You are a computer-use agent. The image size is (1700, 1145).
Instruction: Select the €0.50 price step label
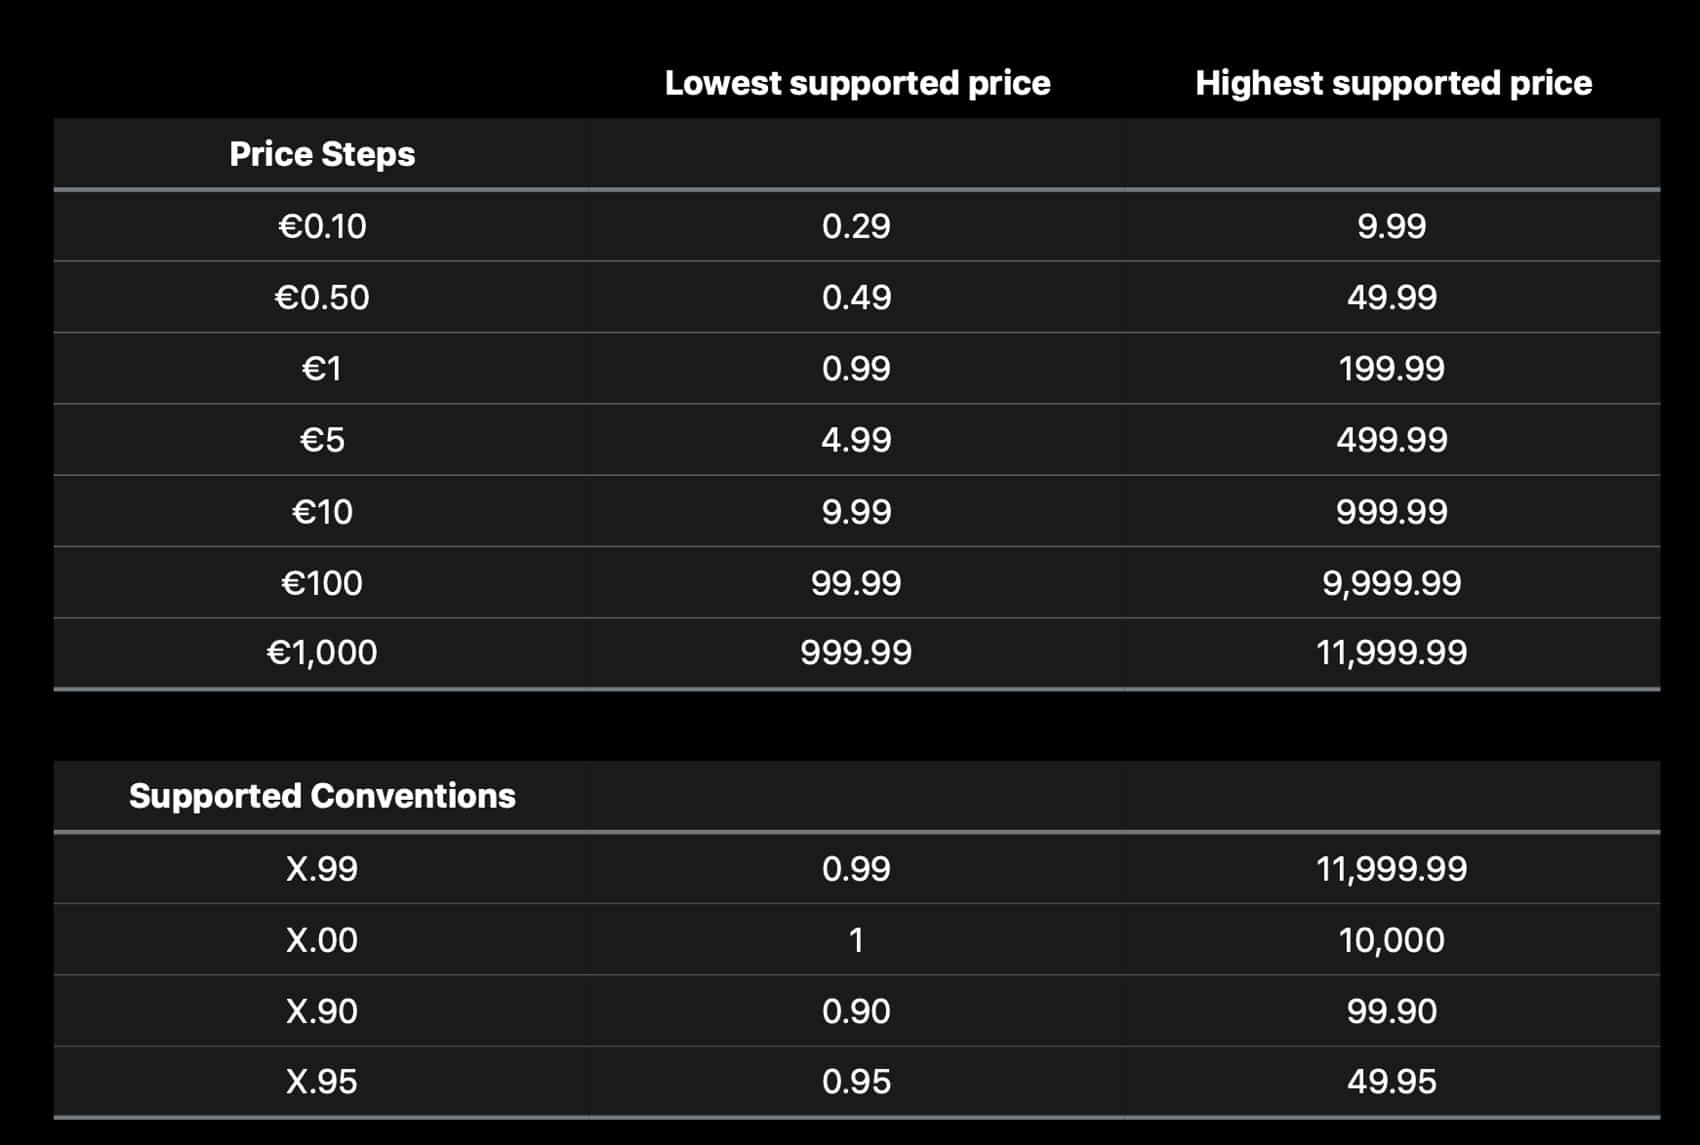pos(322,297)
